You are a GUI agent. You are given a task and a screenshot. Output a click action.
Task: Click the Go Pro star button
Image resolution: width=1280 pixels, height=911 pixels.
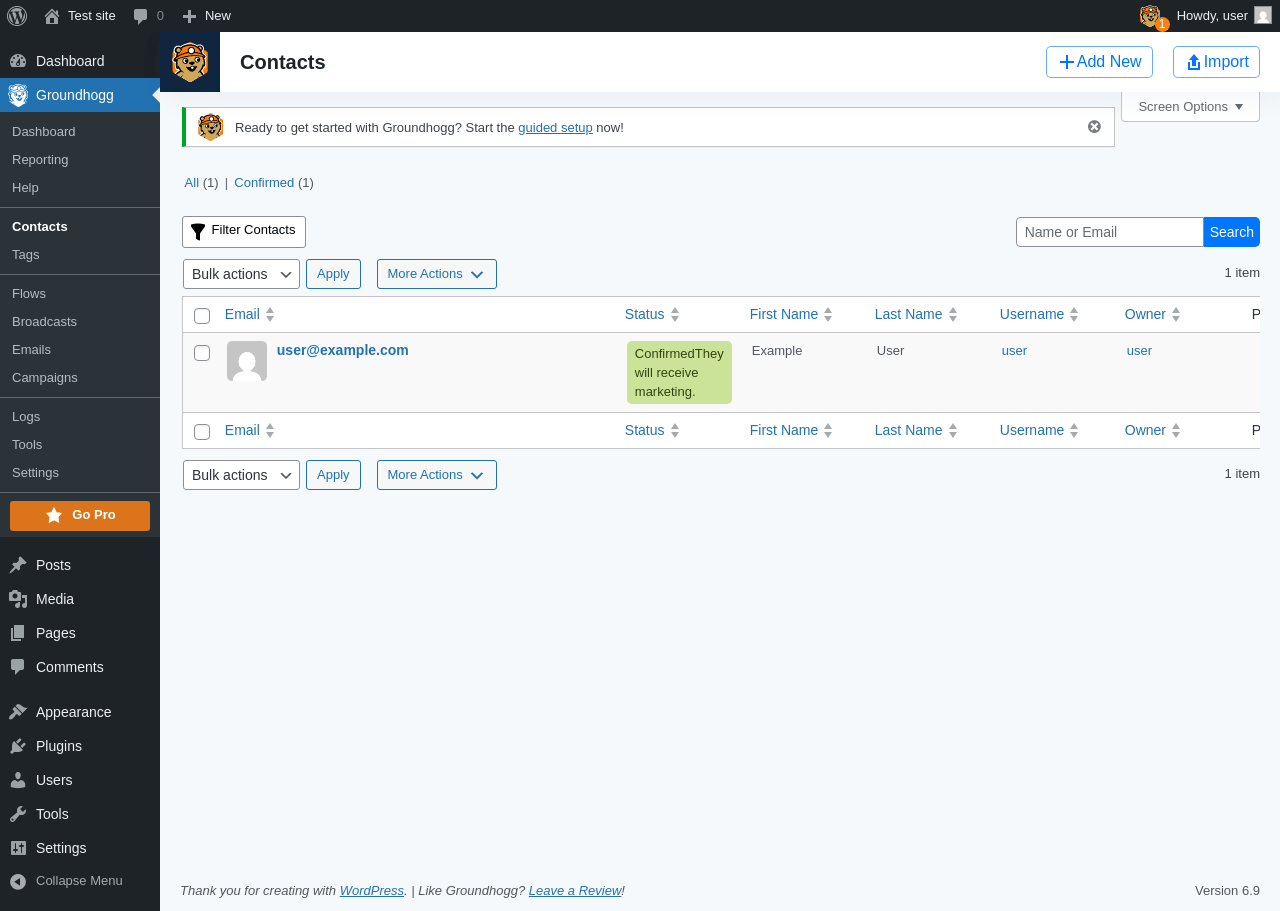pos(80,516)
